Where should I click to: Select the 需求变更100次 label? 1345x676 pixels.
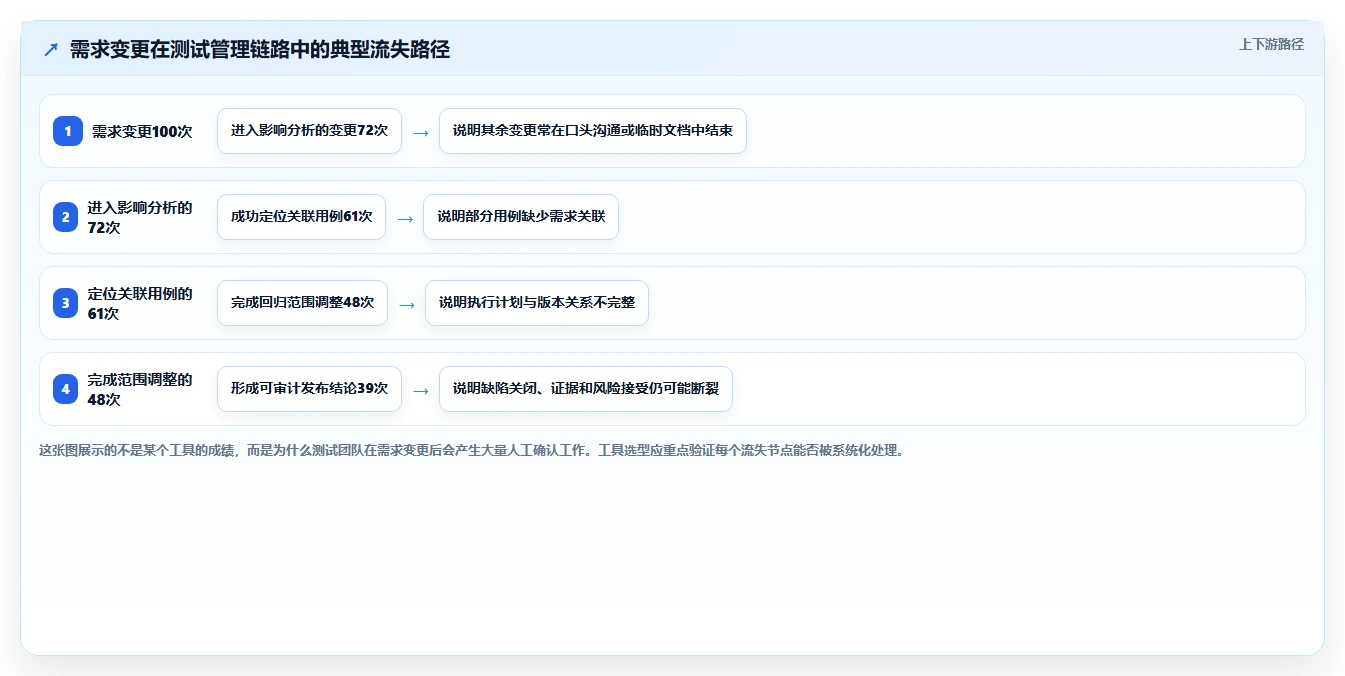(142, 131)
